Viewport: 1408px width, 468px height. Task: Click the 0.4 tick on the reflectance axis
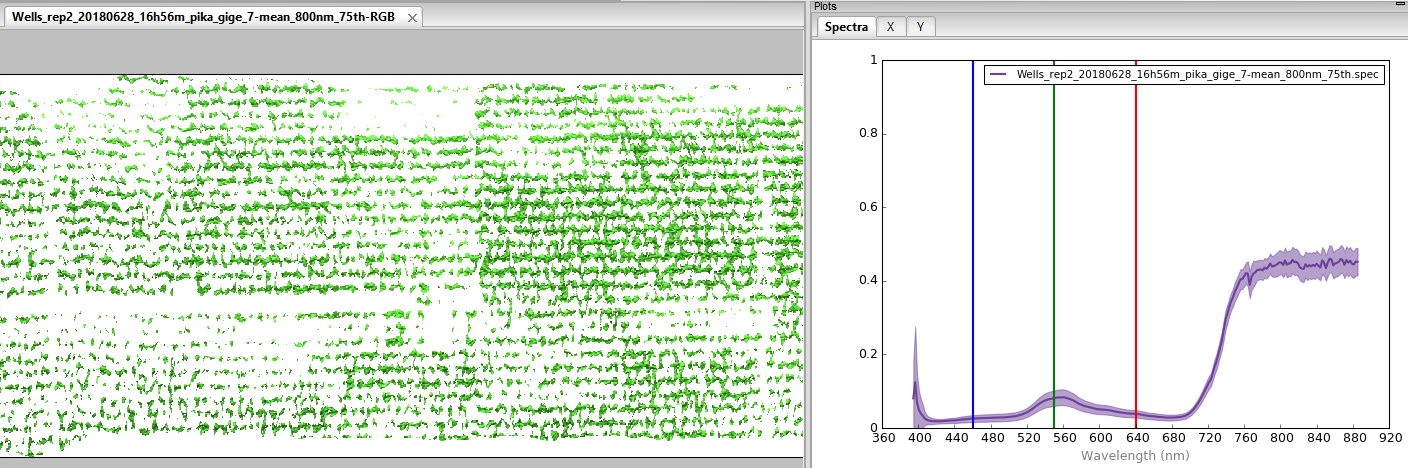pyautogui.click(x=869, y=280)
